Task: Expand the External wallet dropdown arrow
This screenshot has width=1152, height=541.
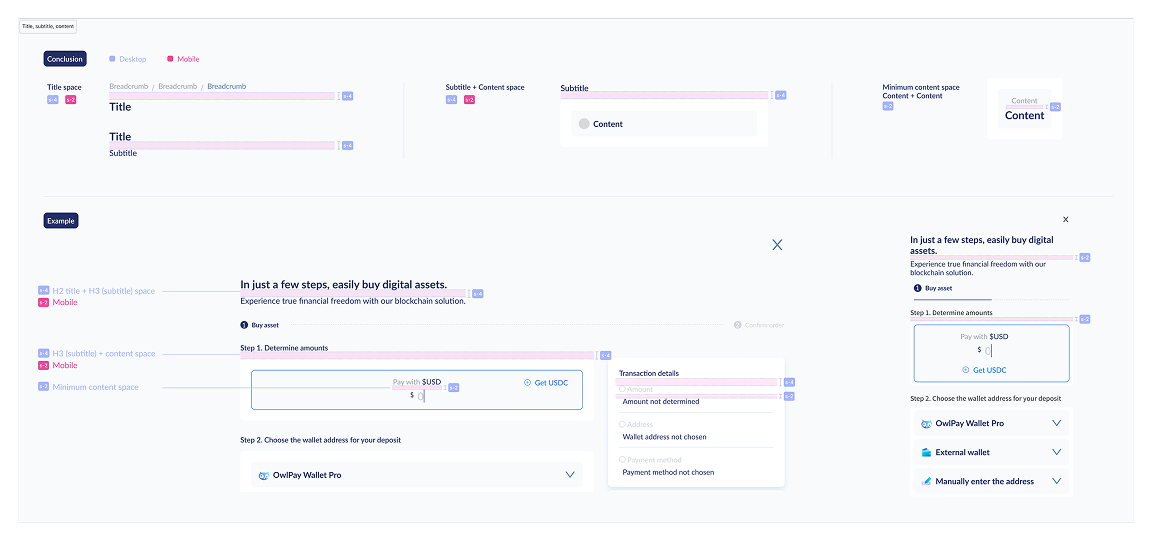Action: coord(1056,452)
